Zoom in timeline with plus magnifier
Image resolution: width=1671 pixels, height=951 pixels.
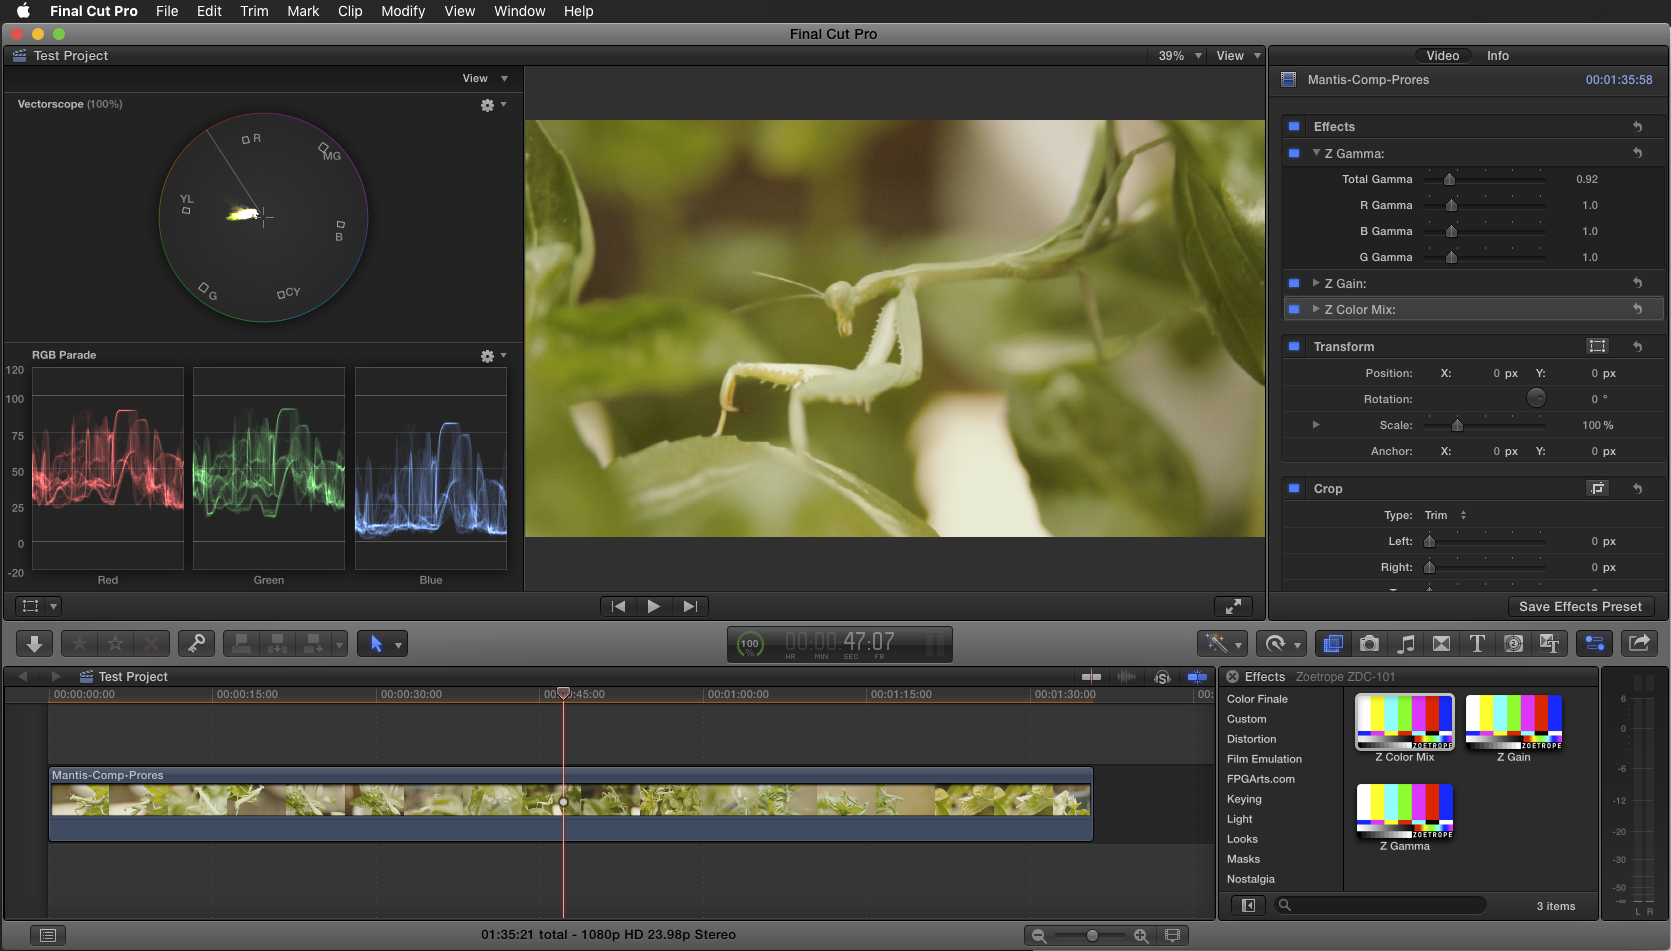pyautogui.click(x=1141, y=935)
